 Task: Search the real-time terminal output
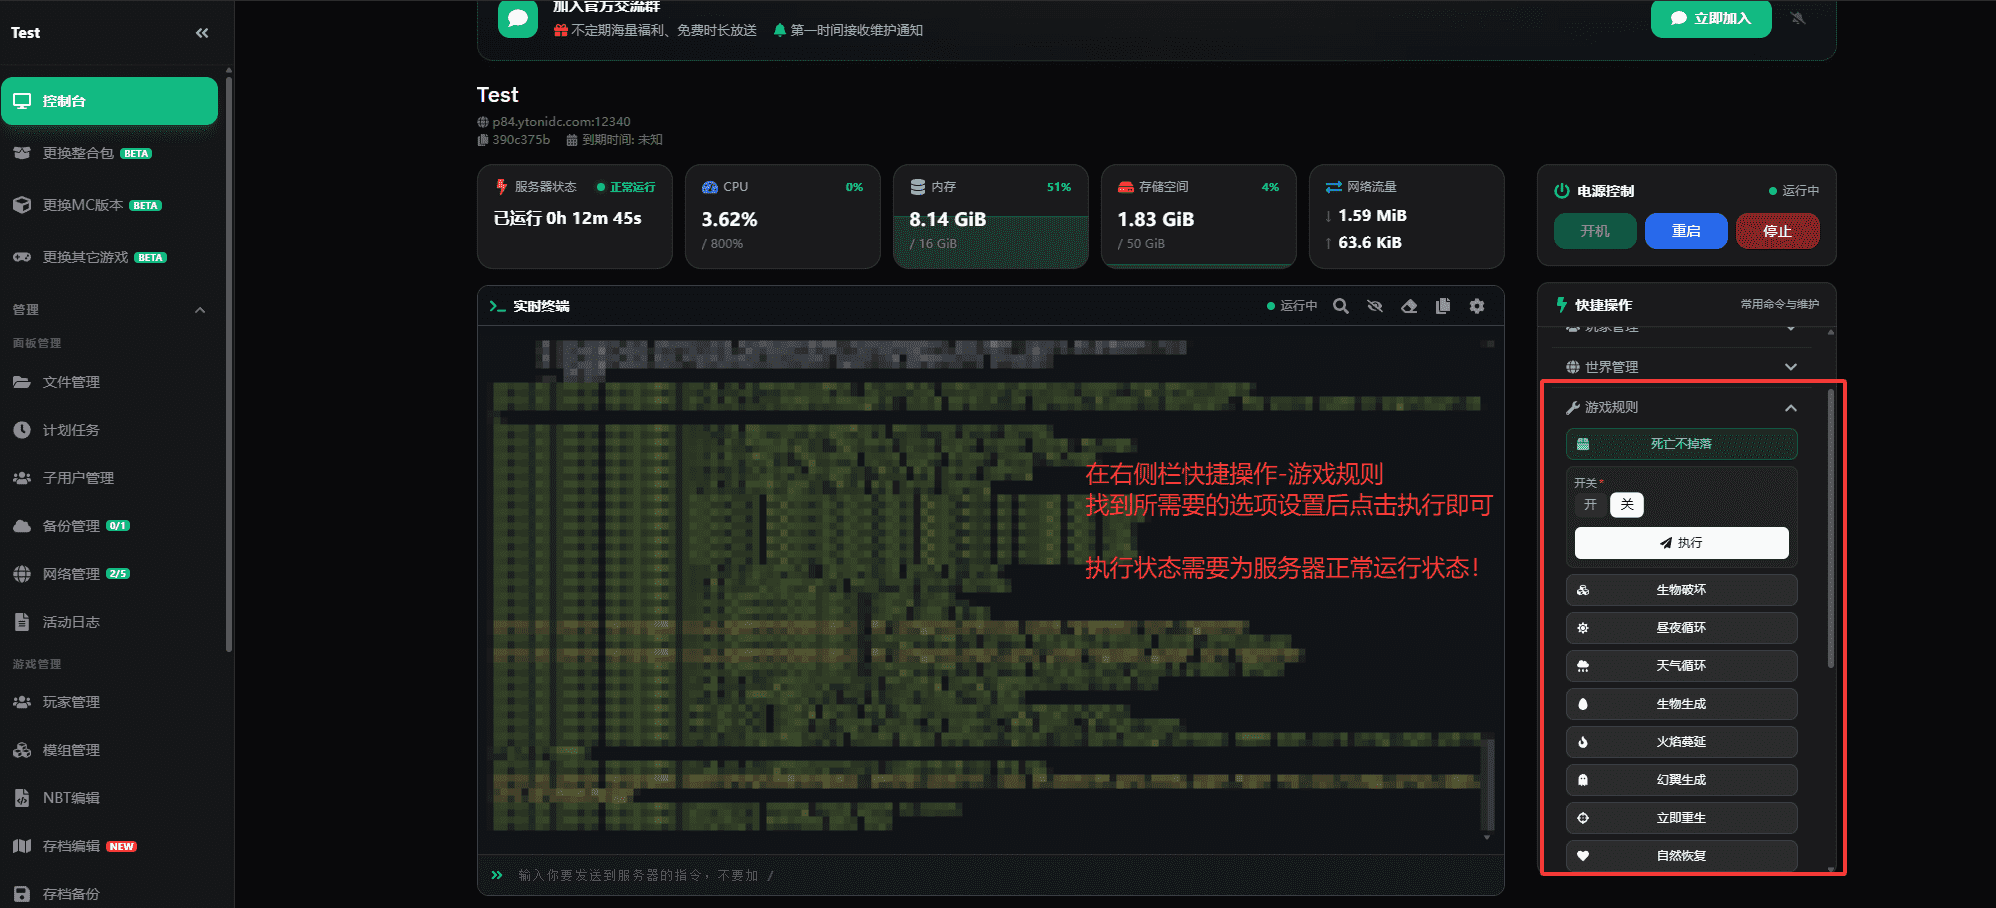(x=1341, y=306)
